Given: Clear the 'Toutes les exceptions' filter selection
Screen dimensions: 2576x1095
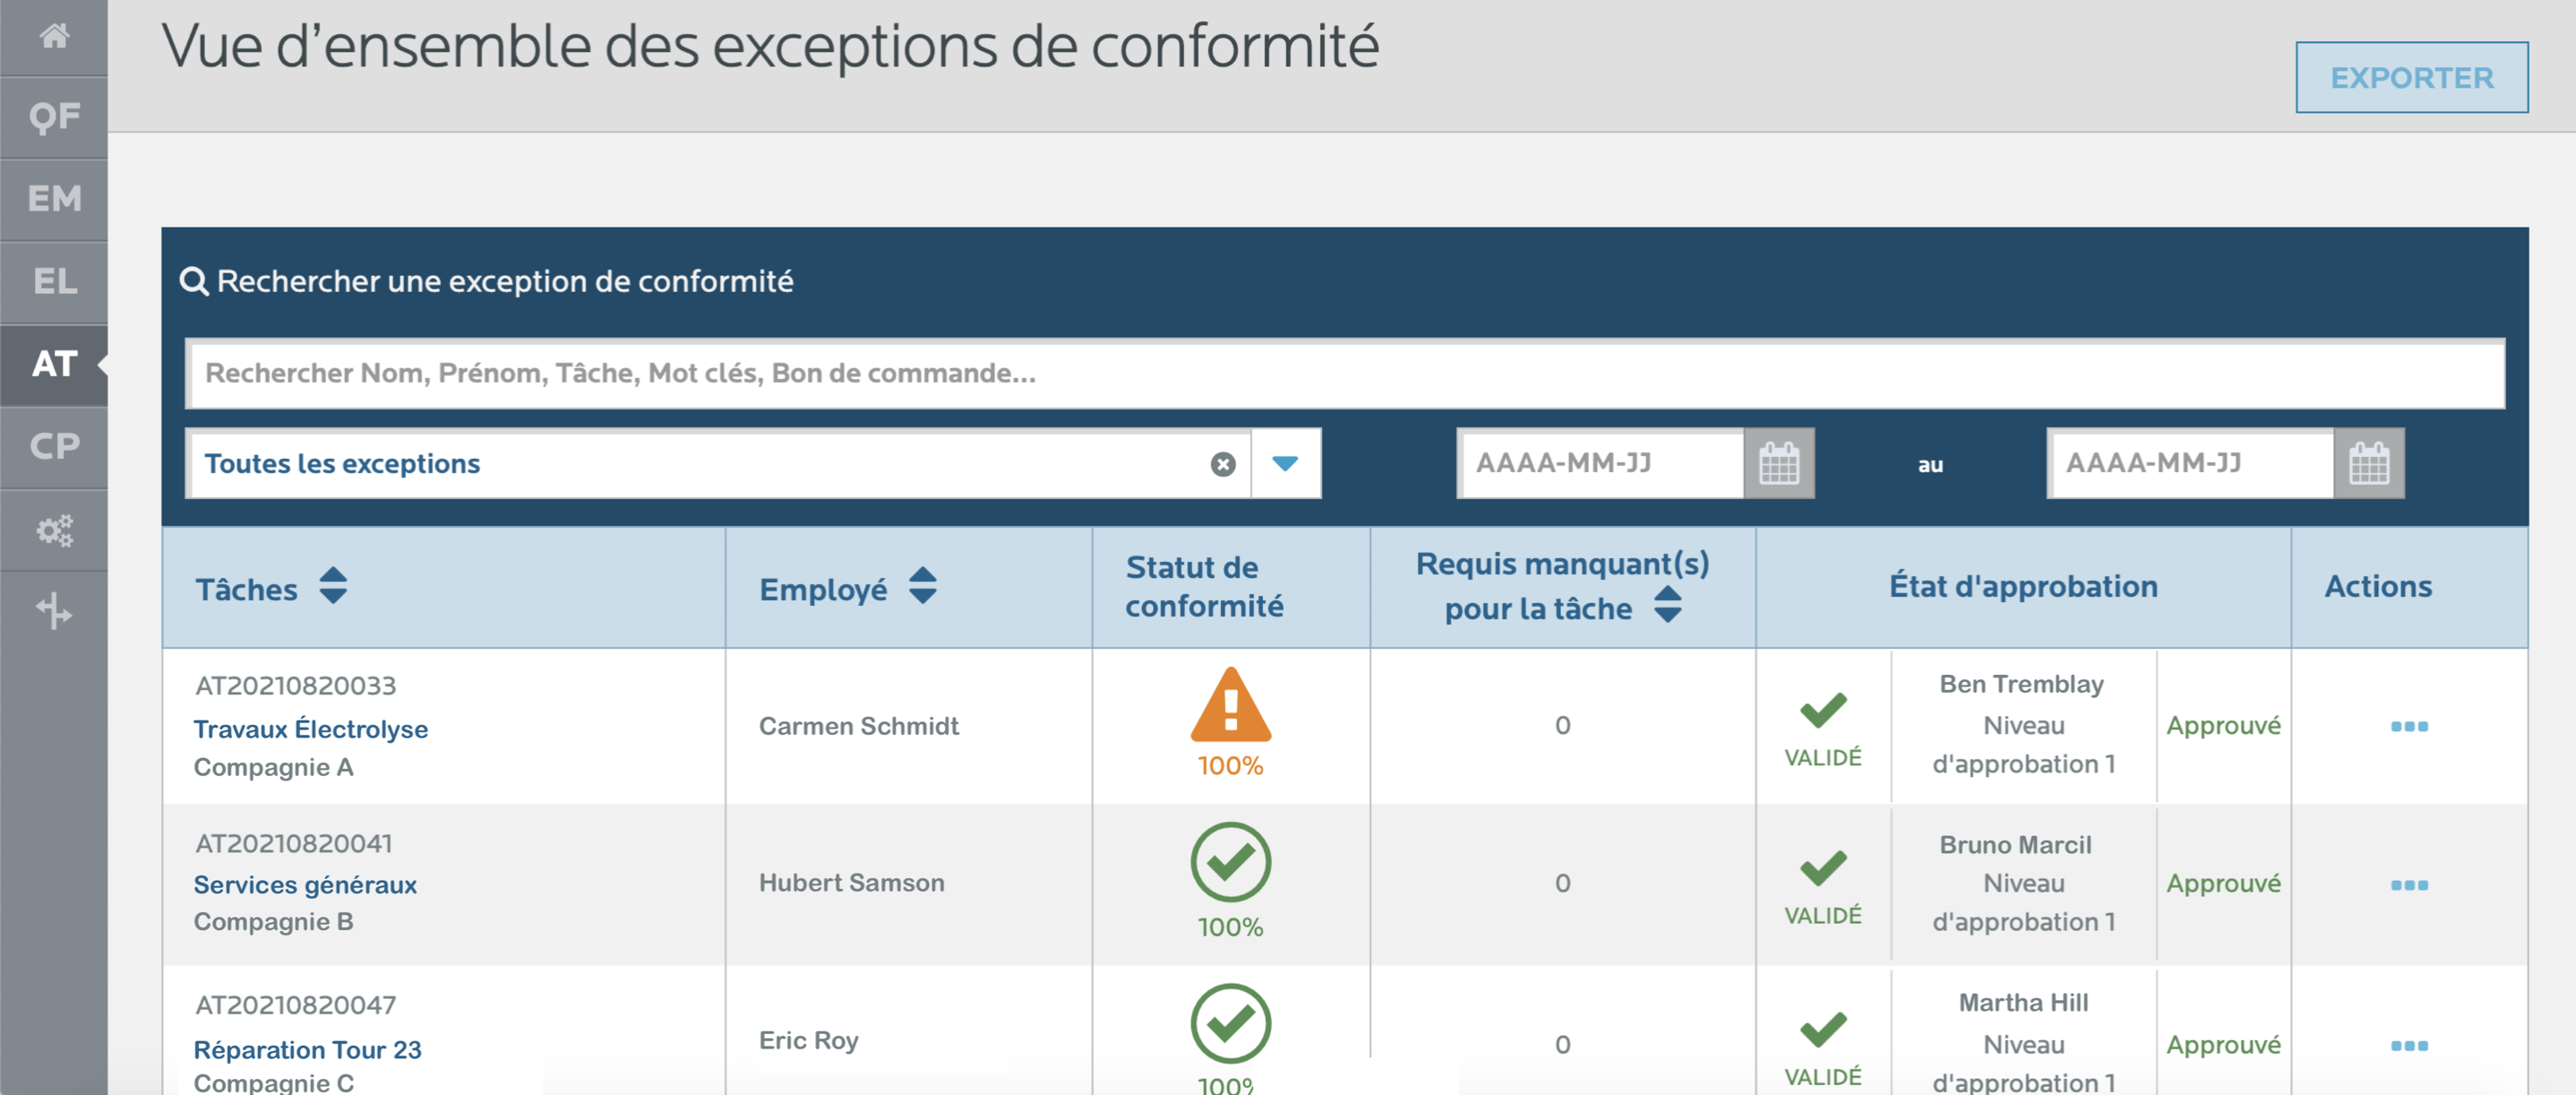Looking at the screenshot, I should pos(1222,464).
